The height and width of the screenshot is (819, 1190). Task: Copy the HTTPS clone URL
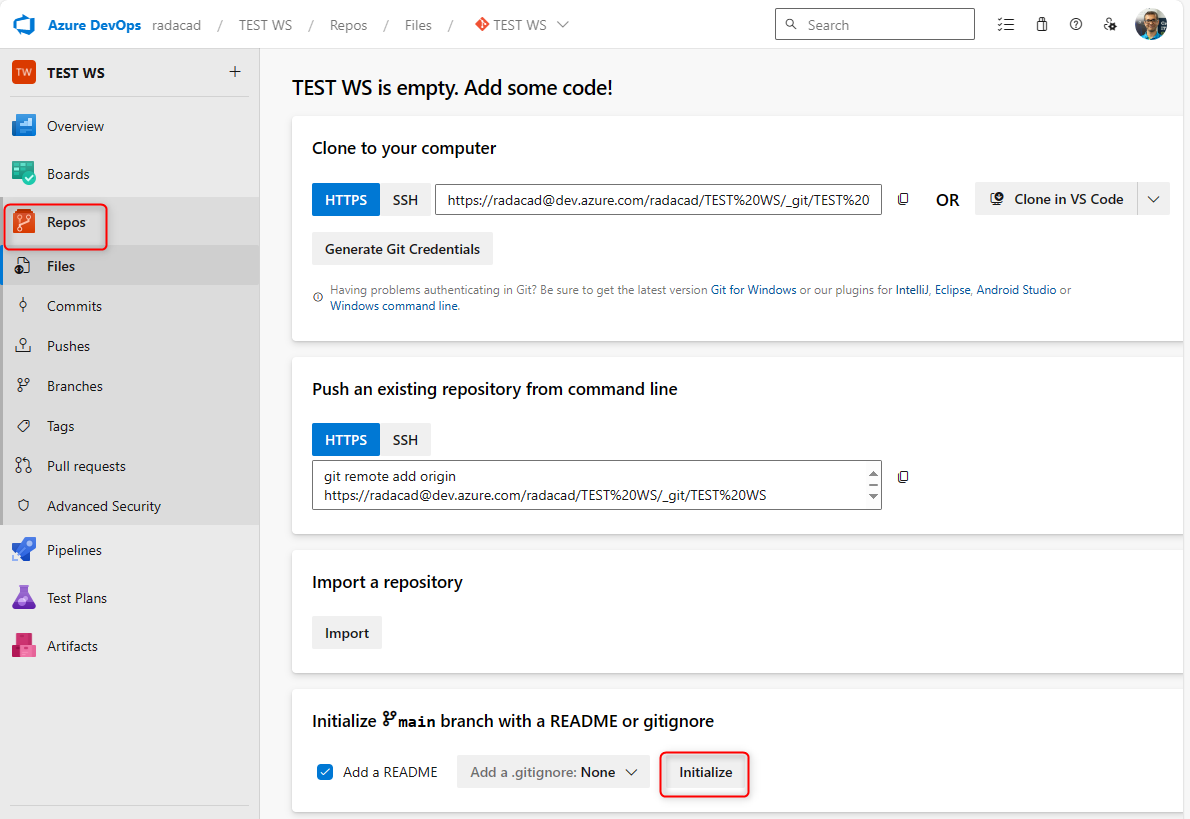(x=903, y=199)
